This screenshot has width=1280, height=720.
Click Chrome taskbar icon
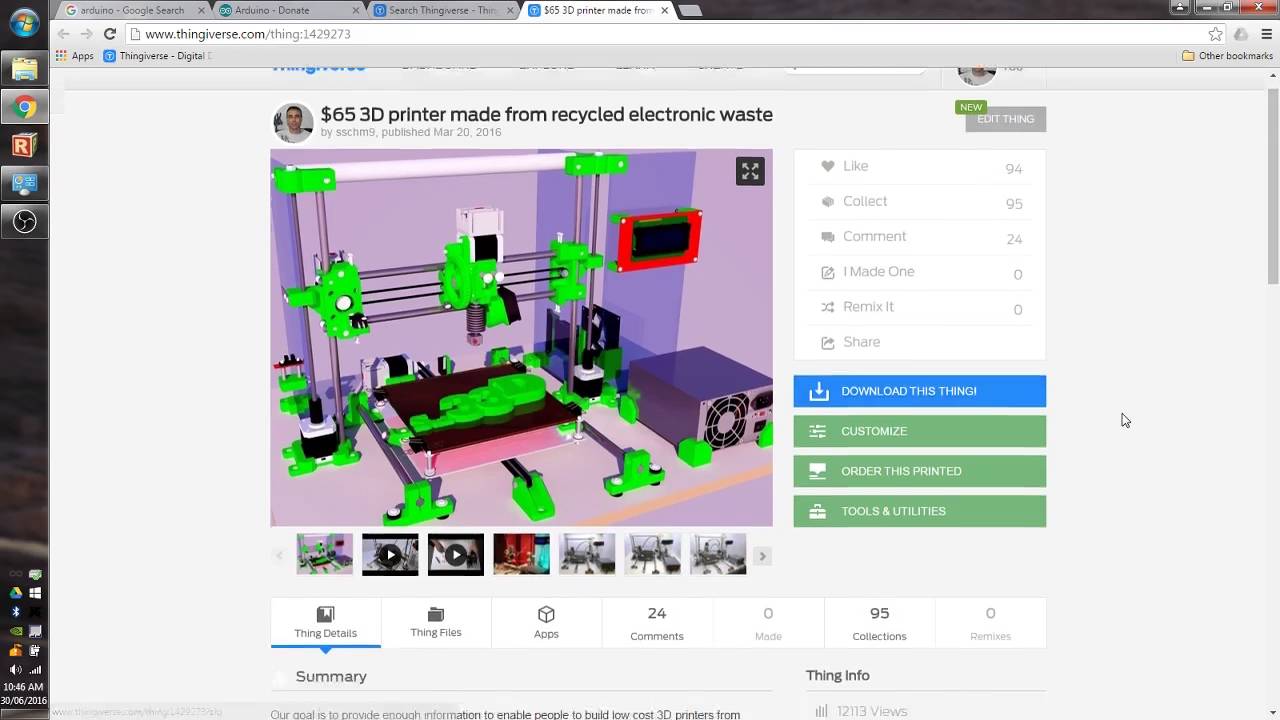tap(24, 107)
